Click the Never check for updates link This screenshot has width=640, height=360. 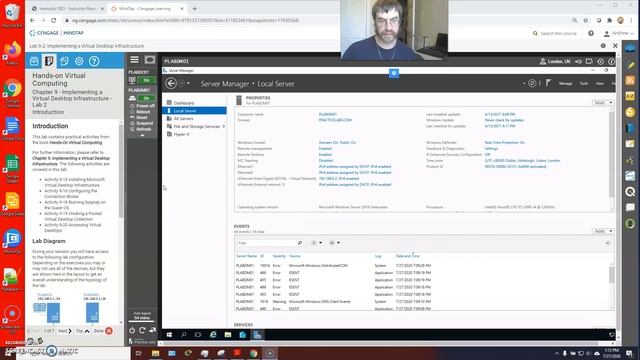(x=504, y=120)
